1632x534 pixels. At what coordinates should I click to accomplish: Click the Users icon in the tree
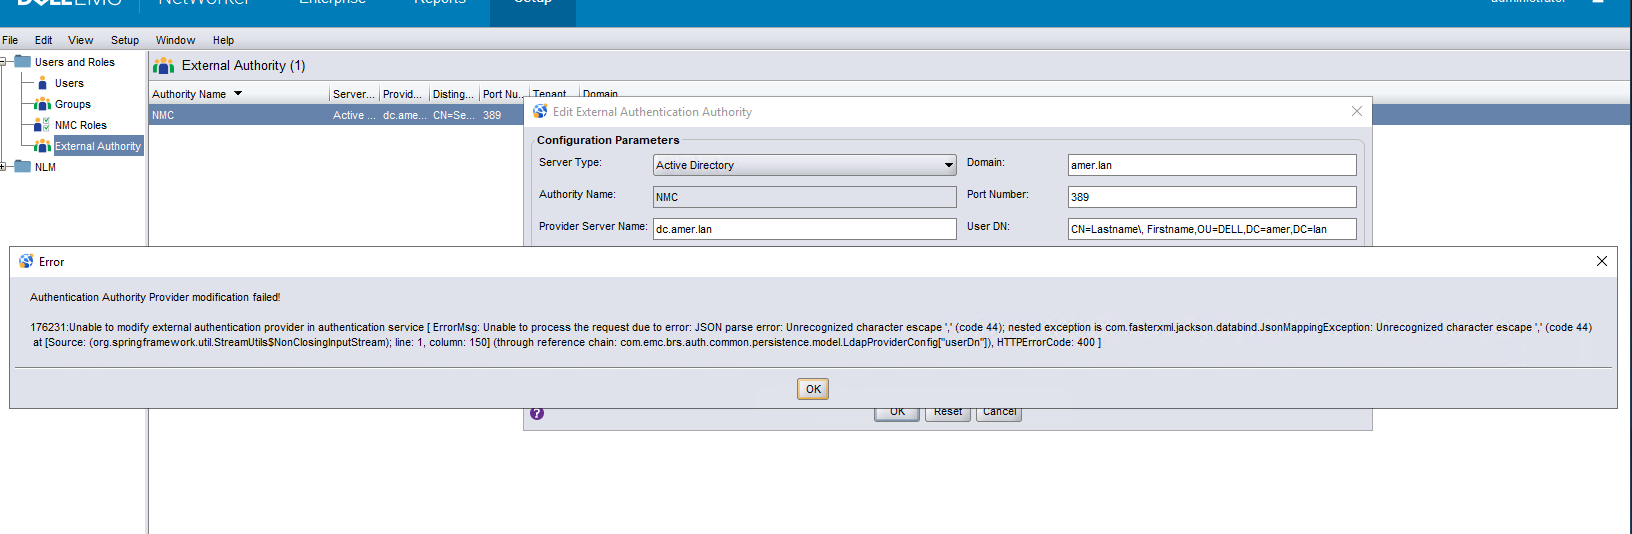pos(42,83)
